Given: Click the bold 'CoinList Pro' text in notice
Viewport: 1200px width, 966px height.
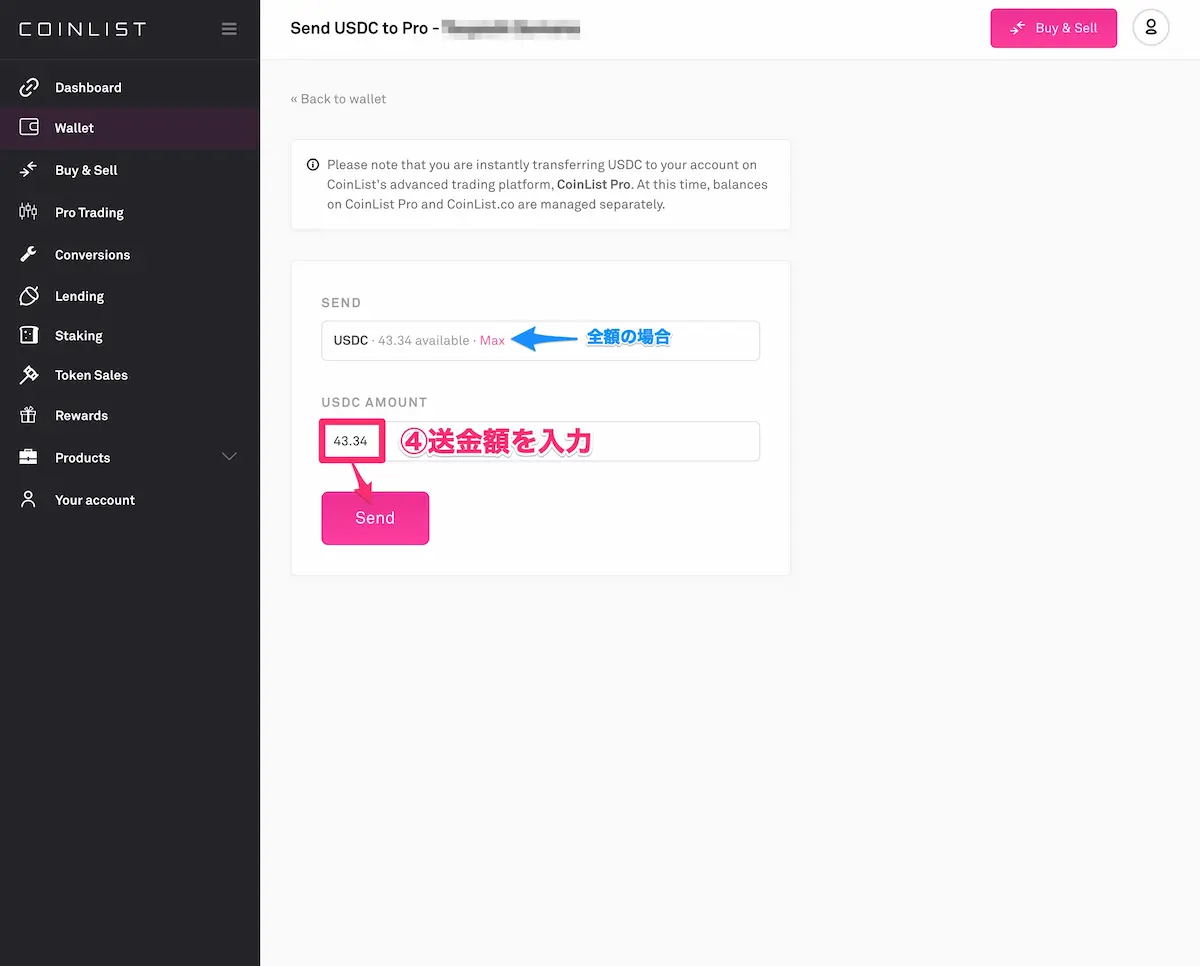Looking at the screenshot, I should tap(593, 185).
